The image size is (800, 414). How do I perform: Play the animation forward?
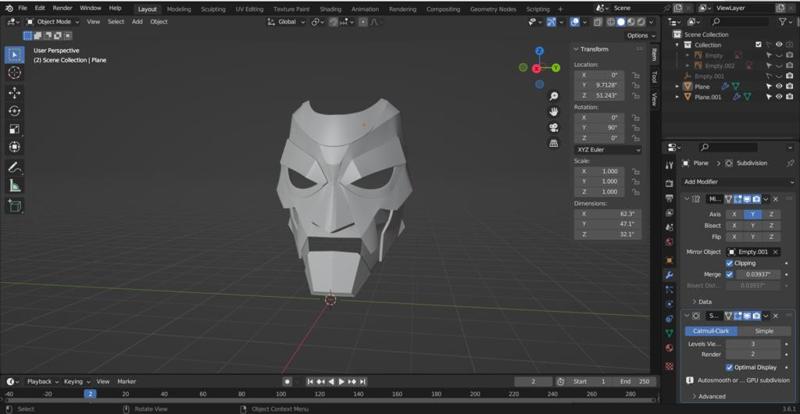tap(341, 381)
